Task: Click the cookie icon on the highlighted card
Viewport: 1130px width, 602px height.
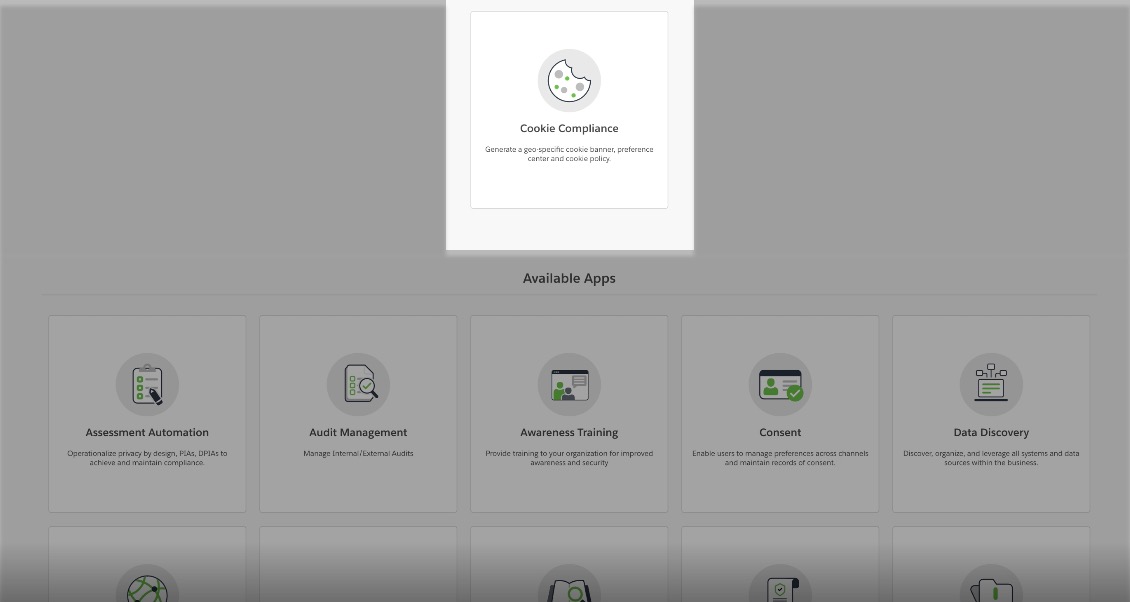Action: [x=568, y=80]
